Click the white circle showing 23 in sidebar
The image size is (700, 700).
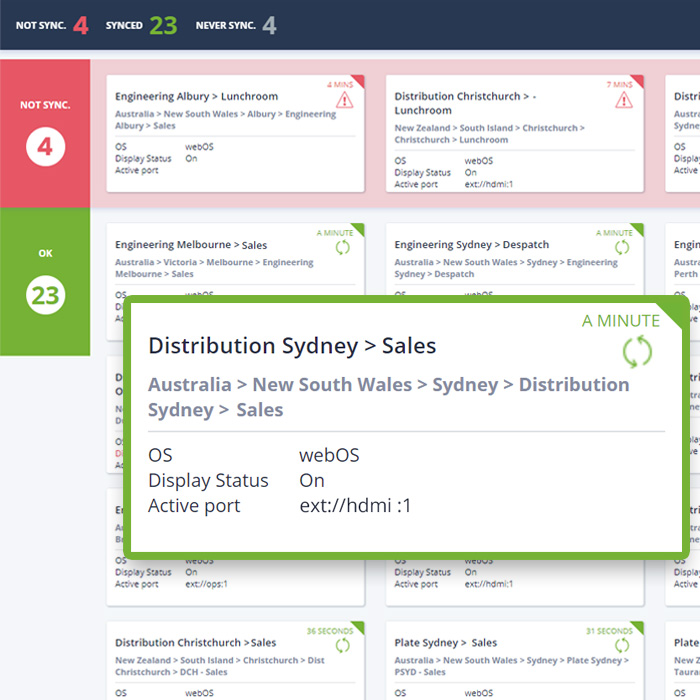[45, 297]
